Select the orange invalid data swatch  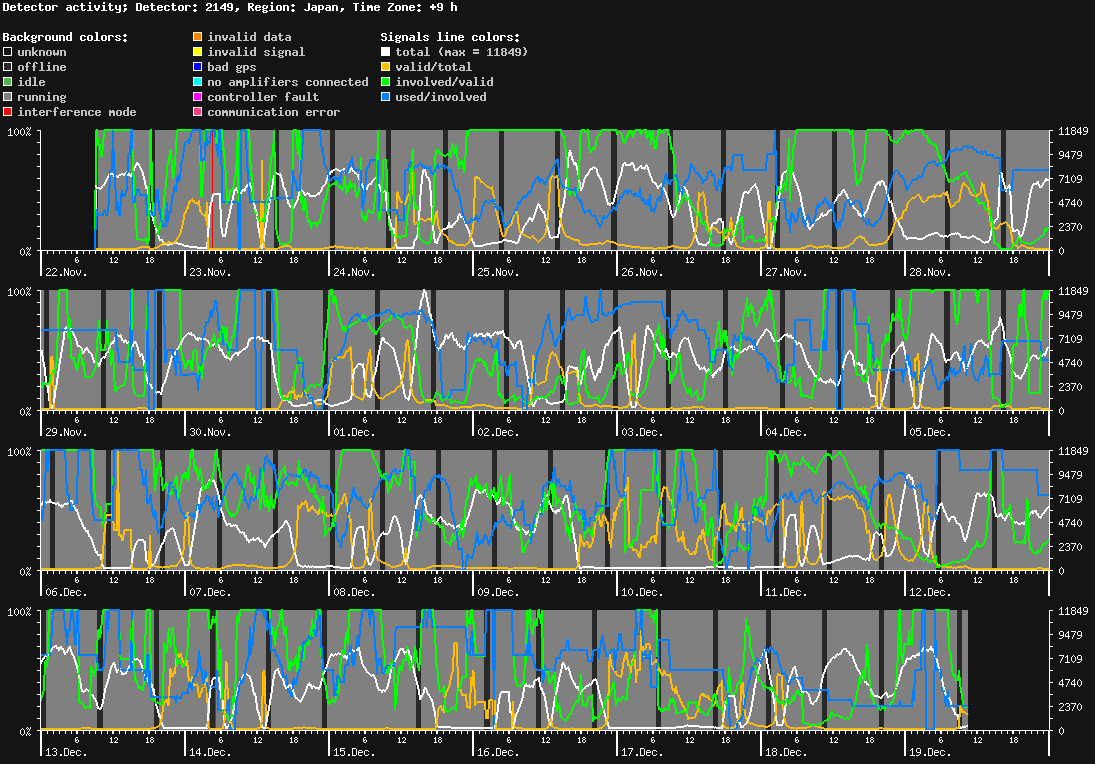click(198, 37)
